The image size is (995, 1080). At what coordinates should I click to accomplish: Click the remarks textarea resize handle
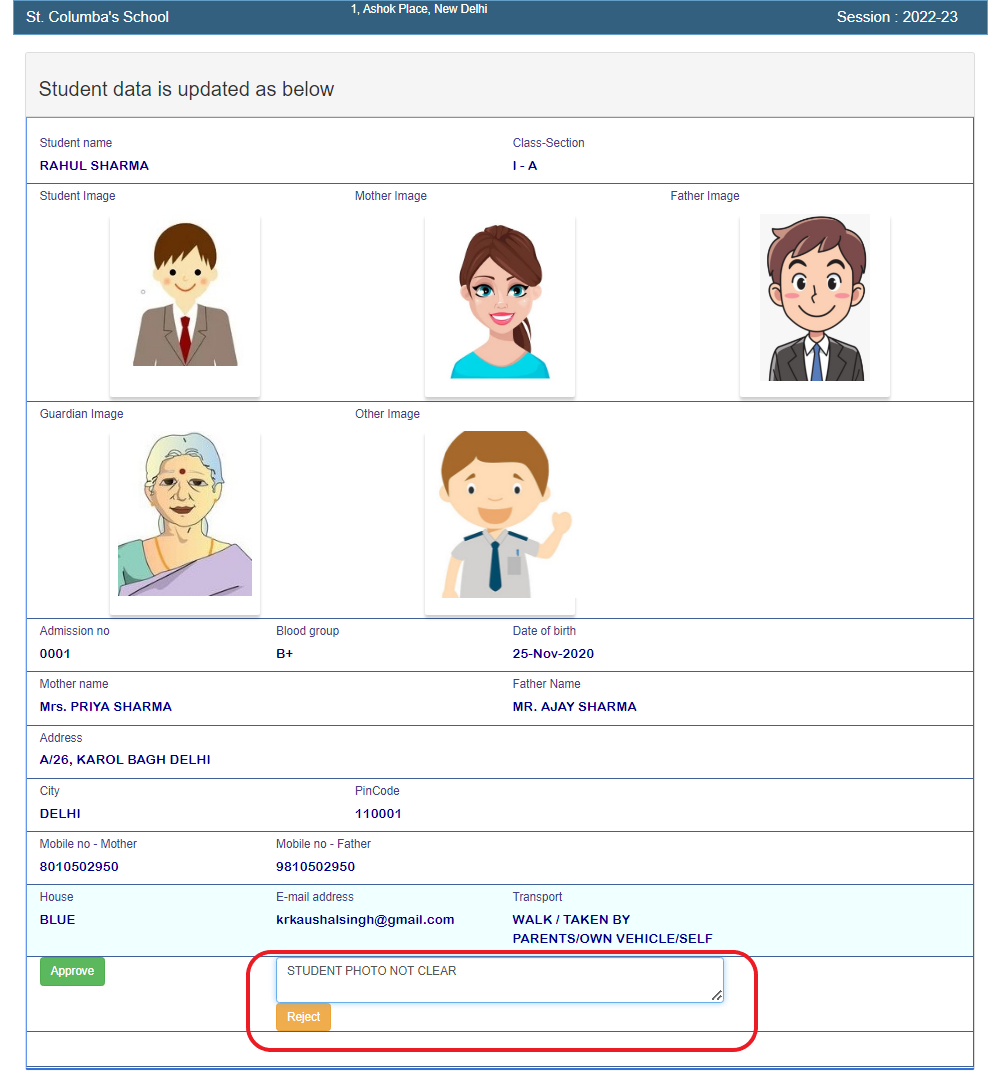click(717, 996)
